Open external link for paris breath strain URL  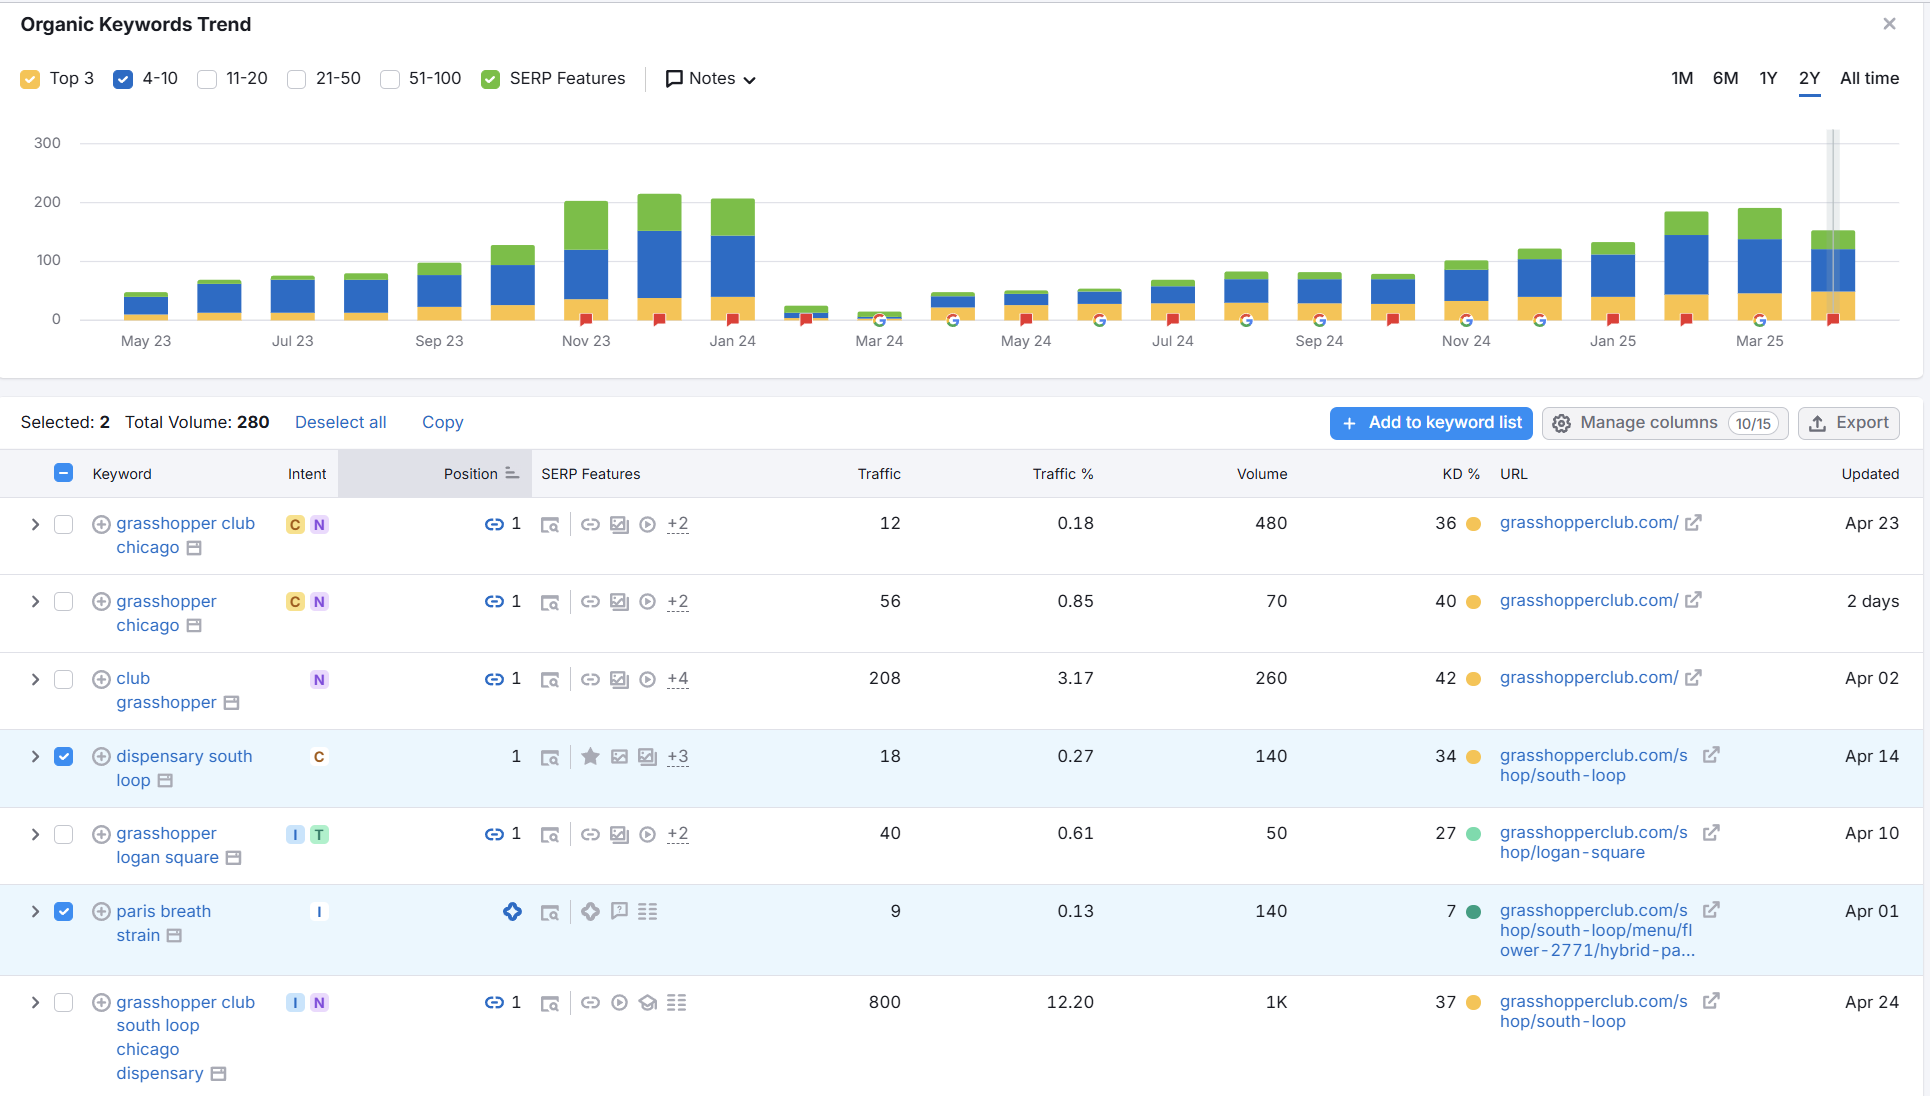click(1711, 910)
